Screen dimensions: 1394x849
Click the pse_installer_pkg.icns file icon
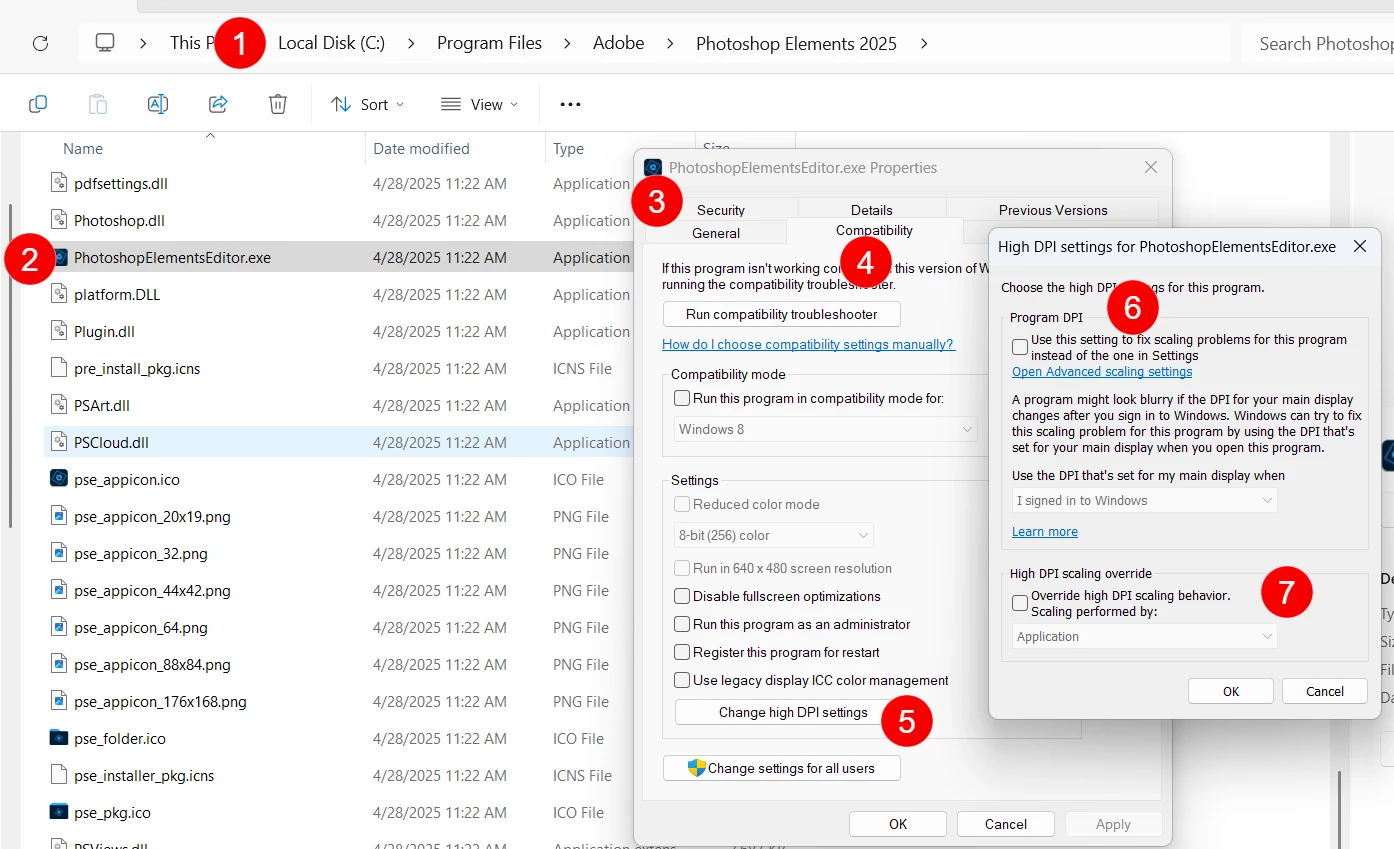click(x=59, y=775)
